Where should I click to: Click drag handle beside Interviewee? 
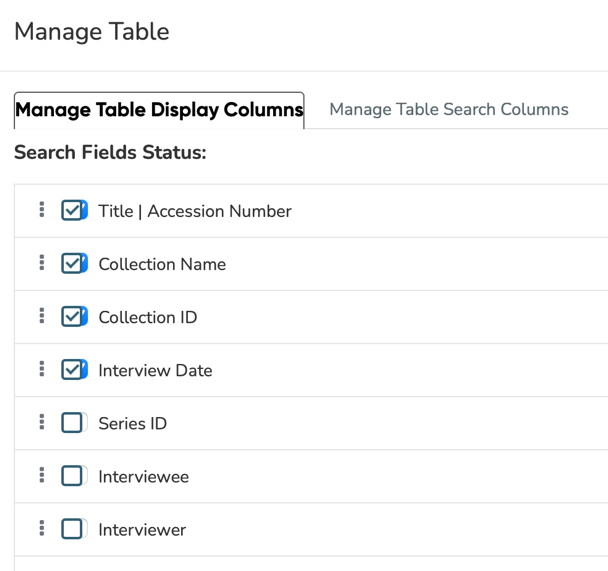(42, 475)
